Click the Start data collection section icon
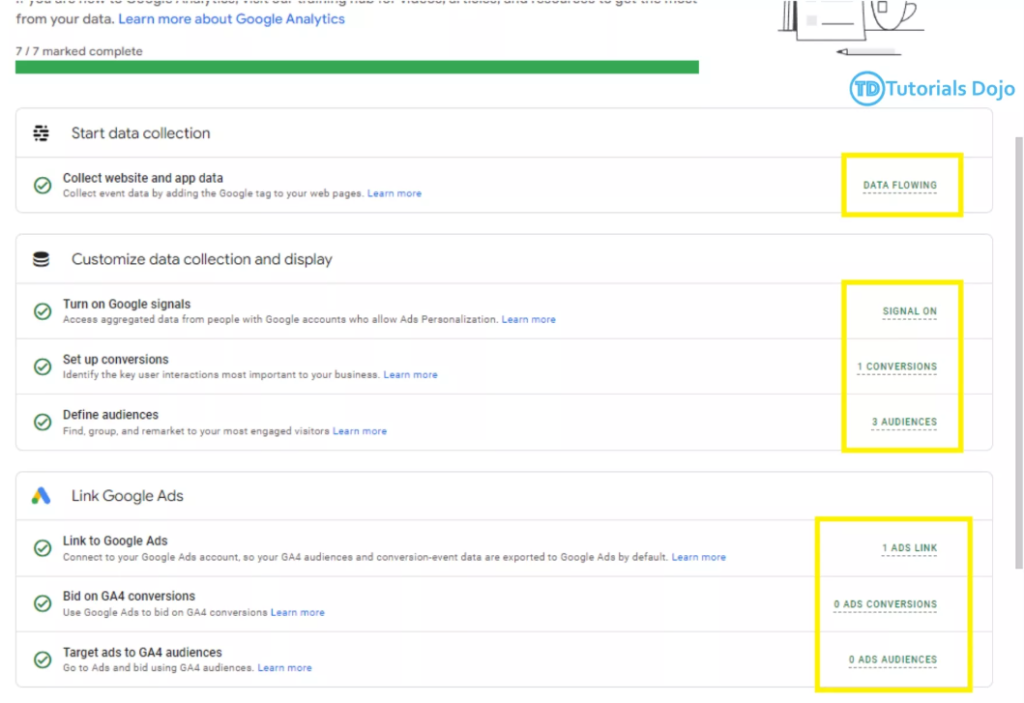 (41, 133)
